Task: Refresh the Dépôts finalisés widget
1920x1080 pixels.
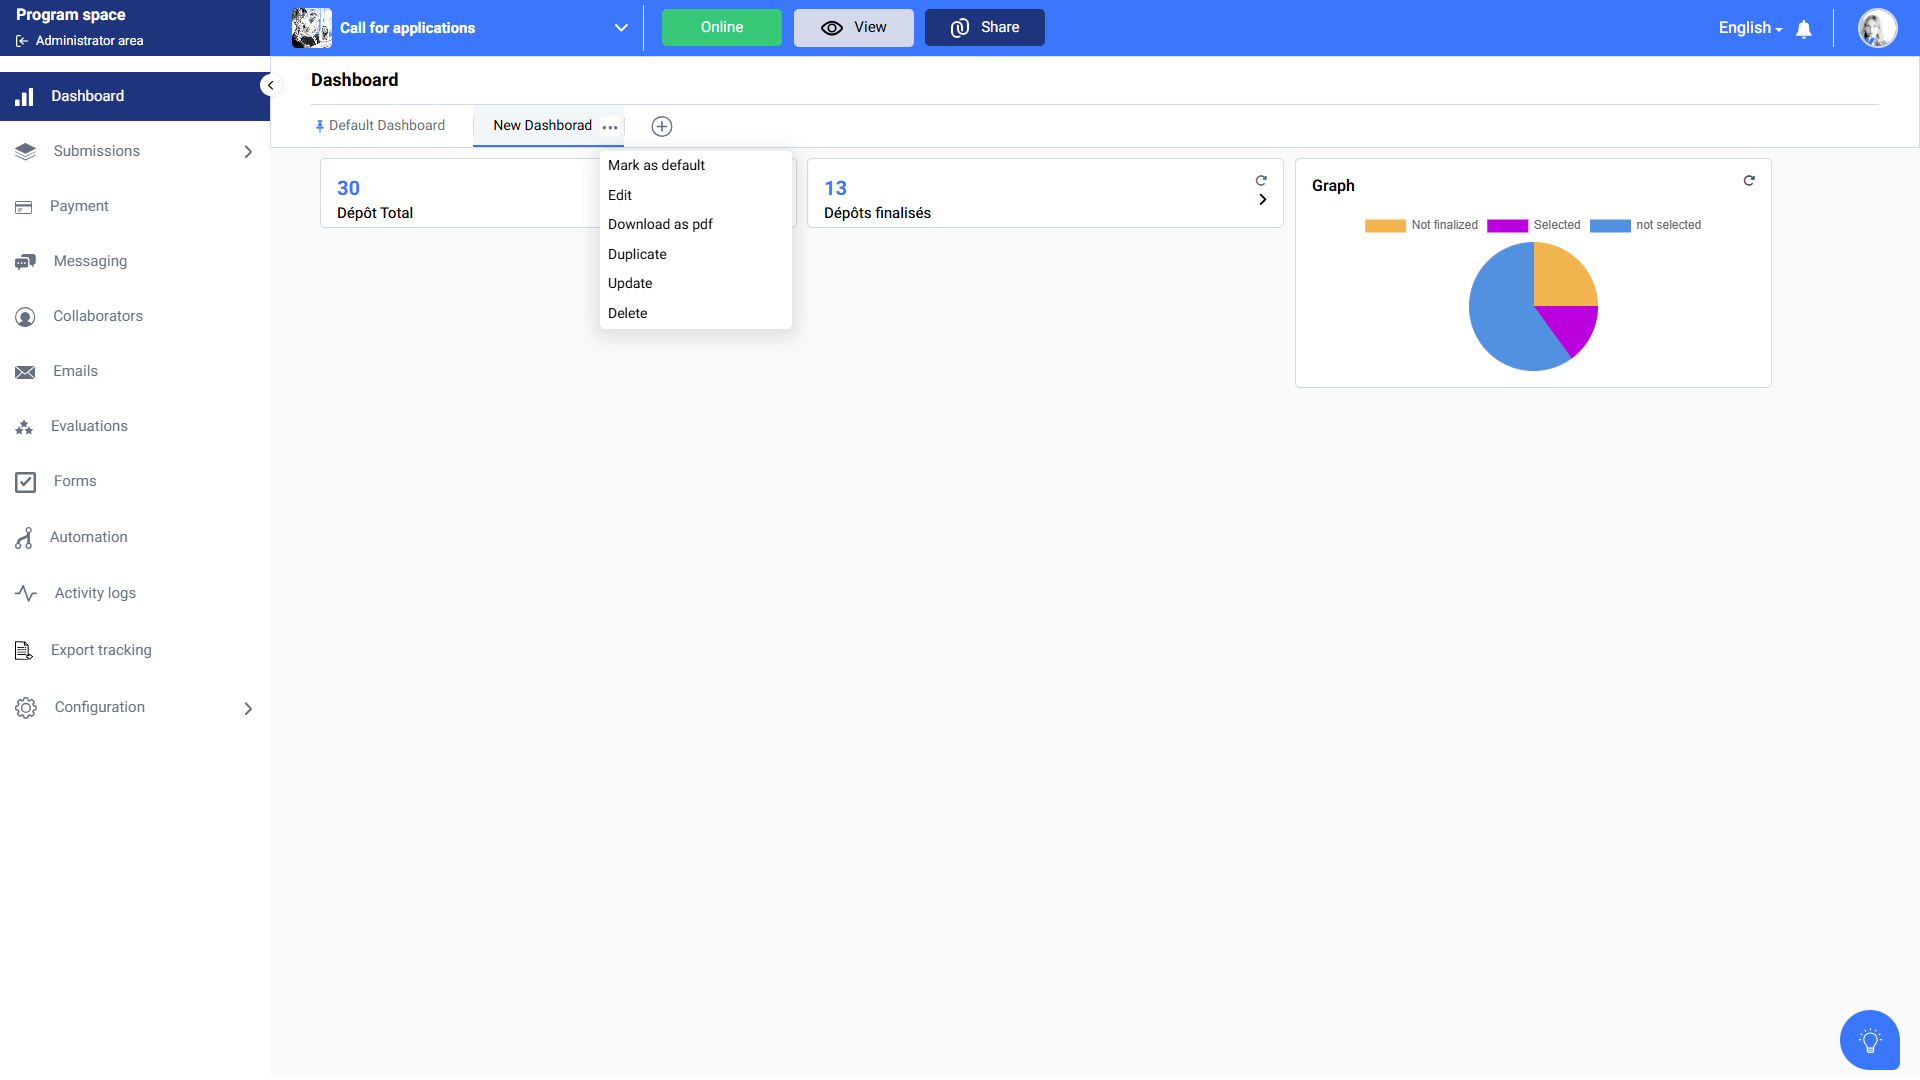Action: point(1261,181)
